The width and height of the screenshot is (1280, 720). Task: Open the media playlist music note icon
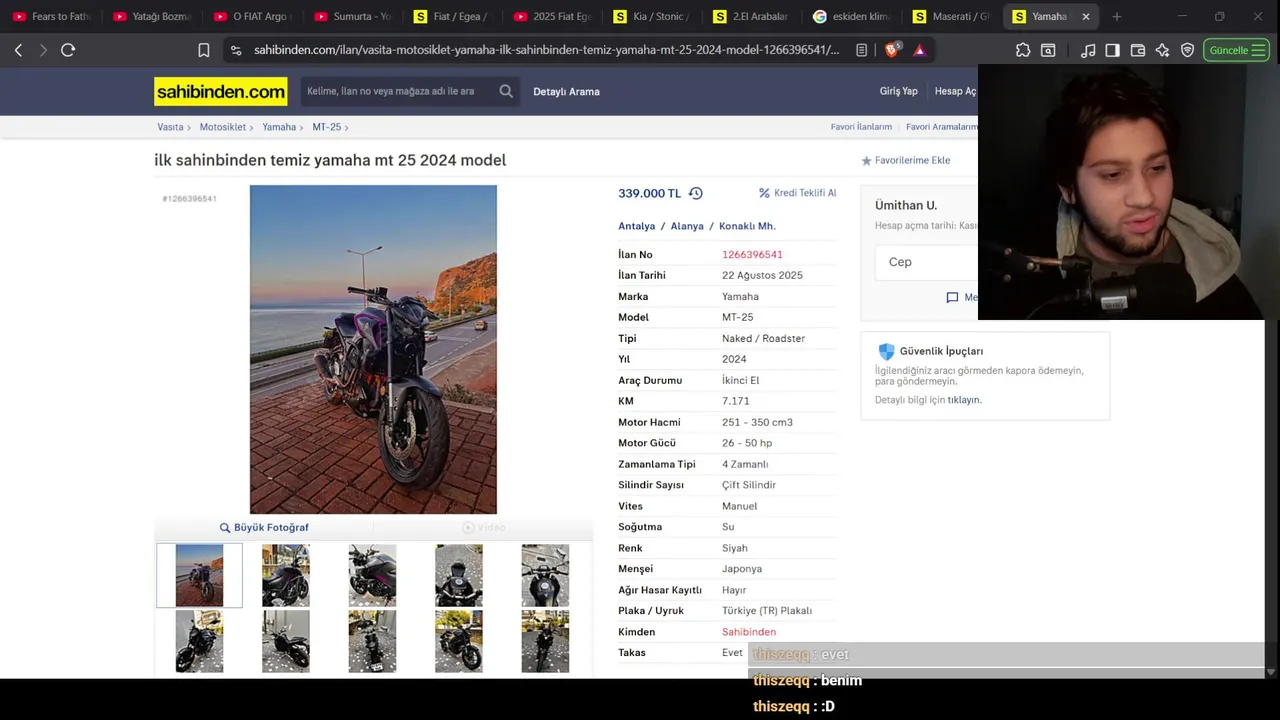[x=1088, y=50]
